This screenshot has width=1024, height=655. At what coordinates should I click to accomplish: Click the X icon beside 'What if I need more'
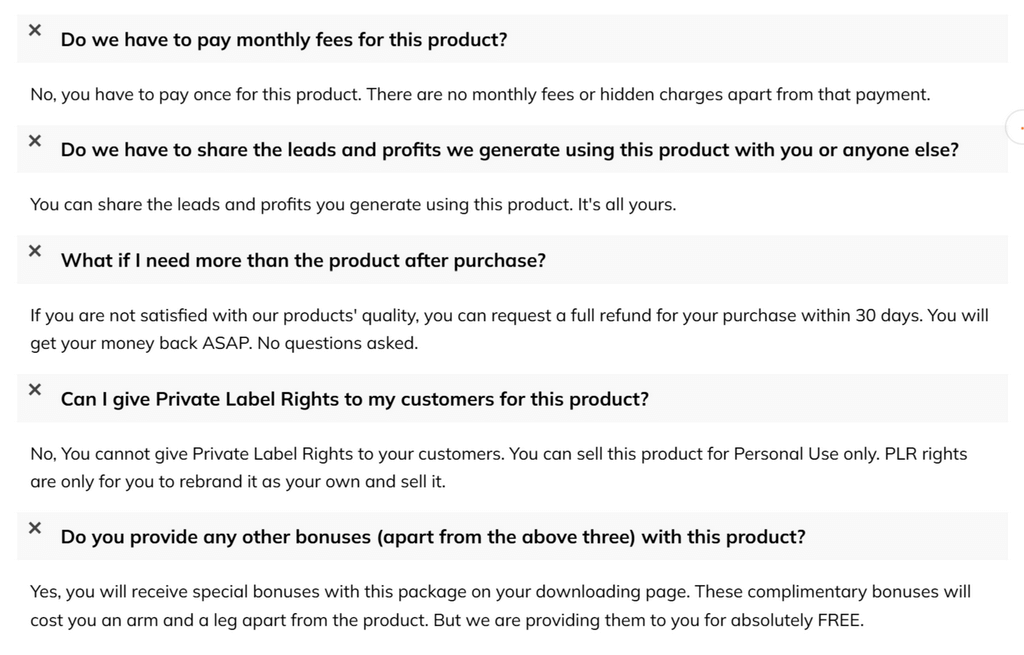pyautogui.click(x=35, y=251)
